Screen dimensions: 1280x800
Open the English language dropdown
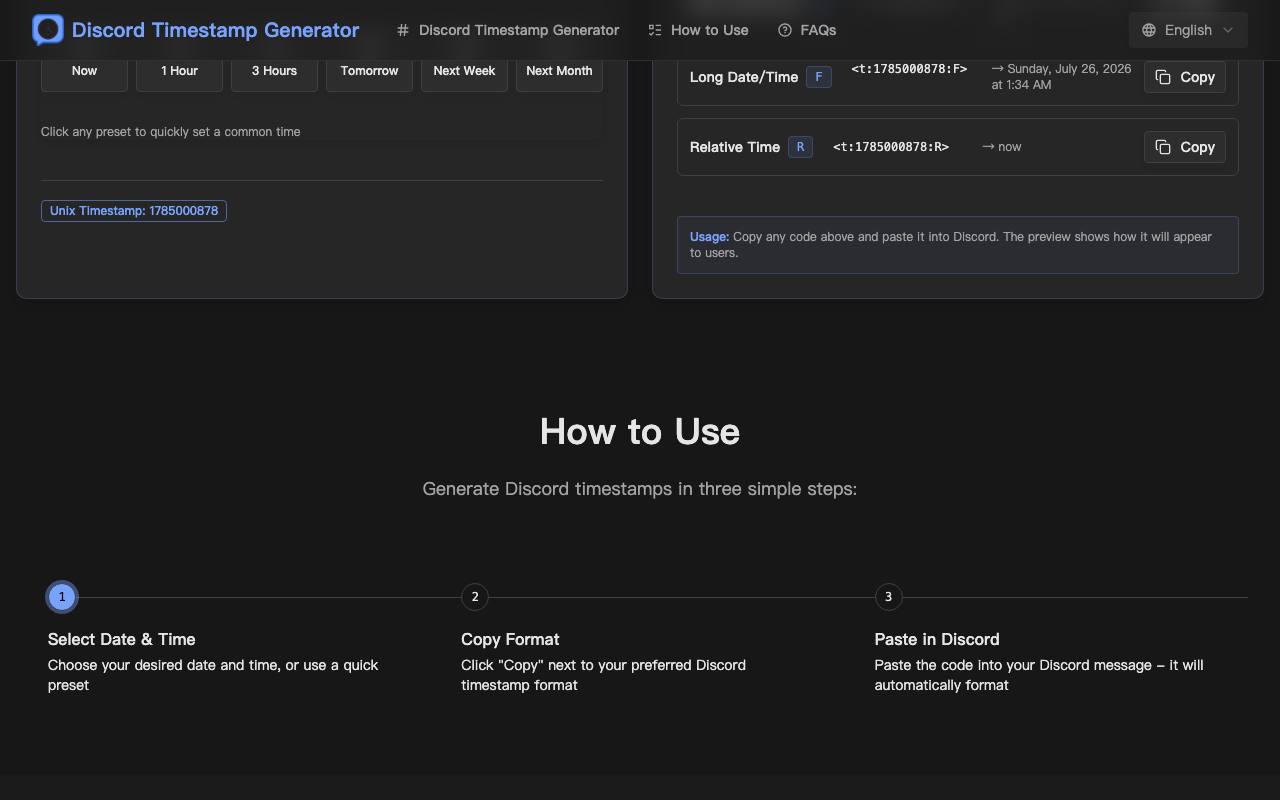(1188, 30)
